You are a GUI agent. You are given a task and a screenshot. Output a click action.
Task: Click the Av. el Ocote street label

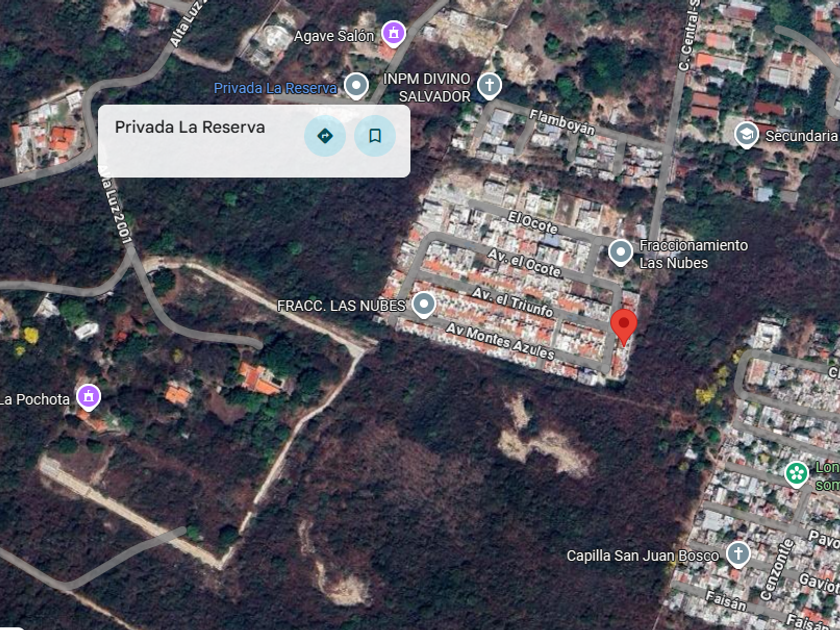(x=524, y=263)
